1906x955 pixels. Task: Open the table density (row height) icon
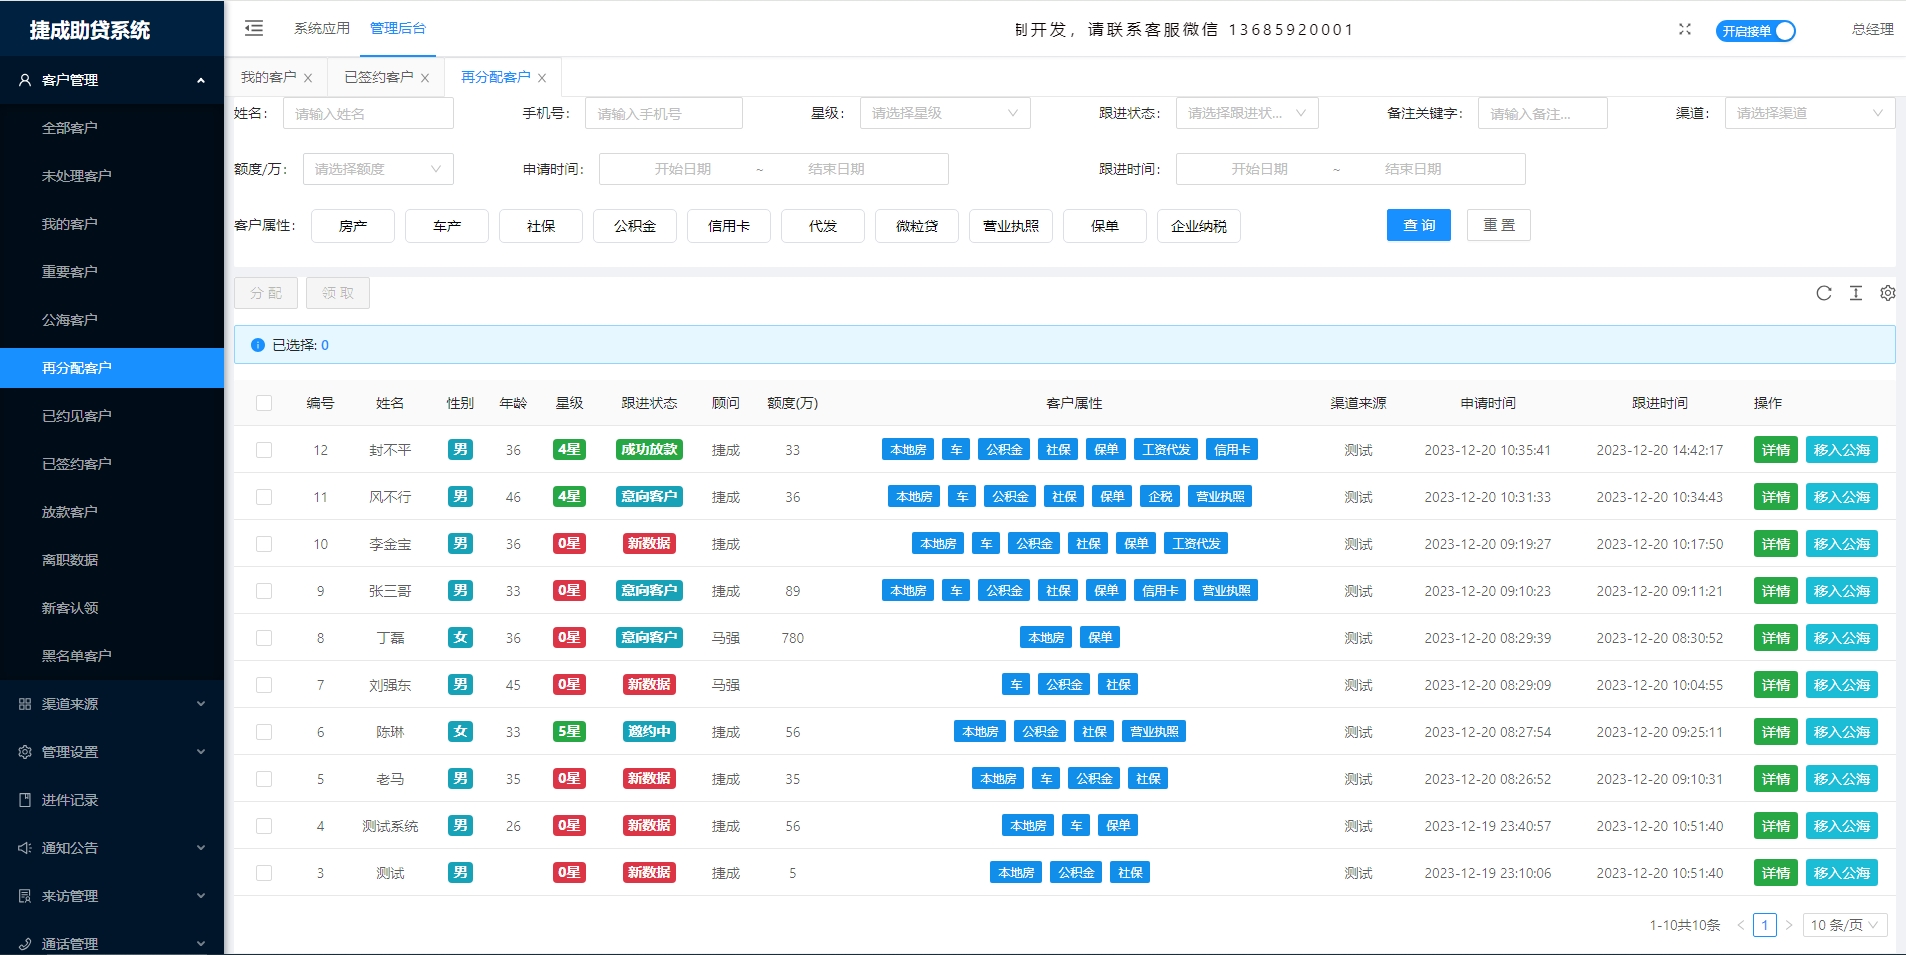click(x=1856, y=293)
